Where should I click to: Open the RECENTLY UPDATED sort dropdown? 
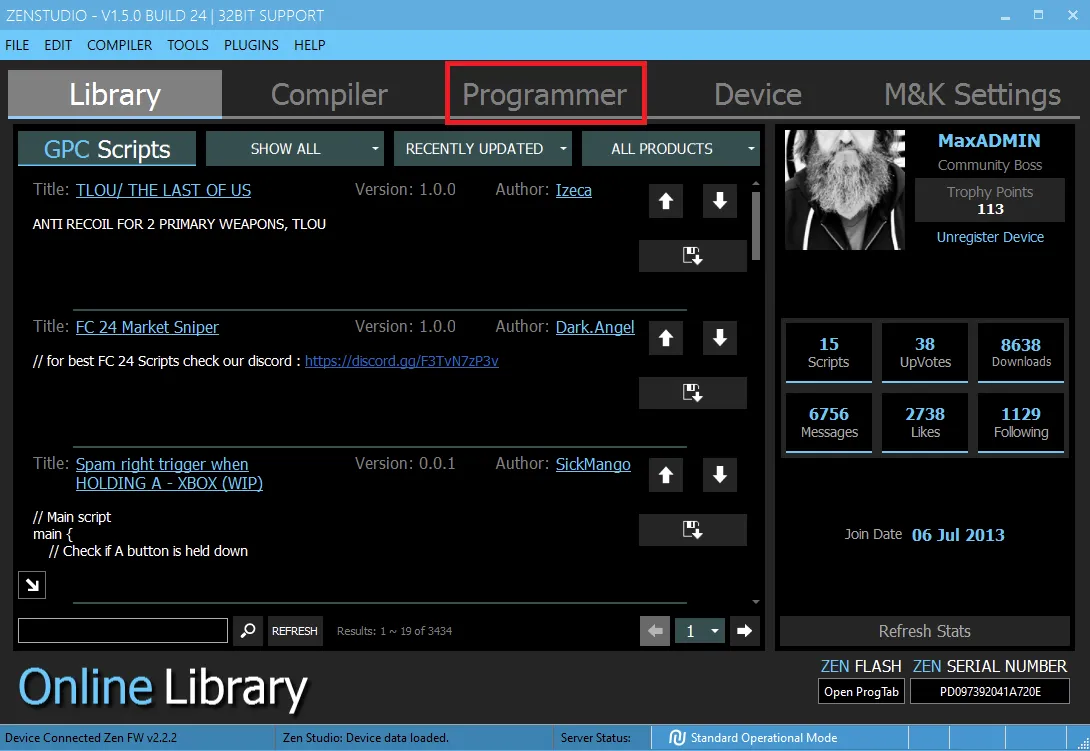coord(482,149)
